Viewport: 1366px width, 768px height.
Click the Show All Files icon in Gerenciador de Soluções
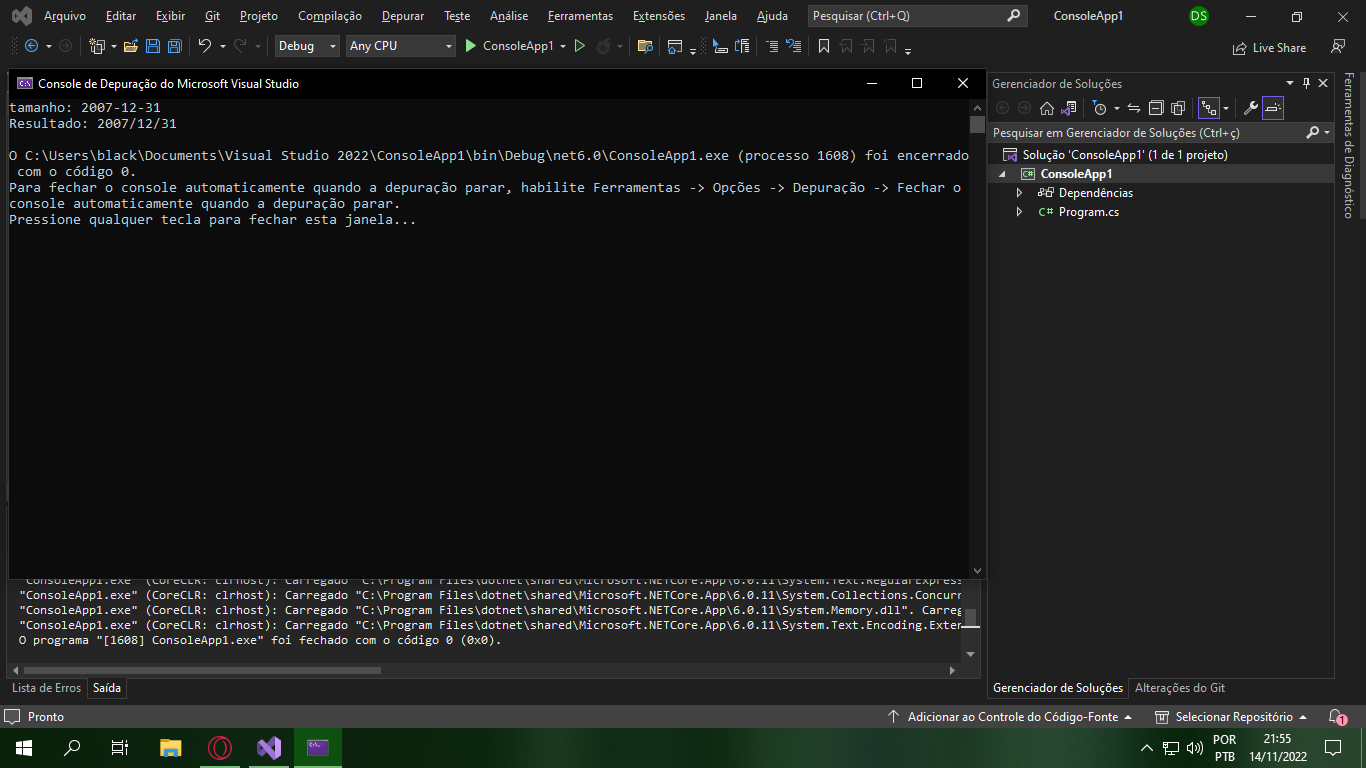coord(1178,108)
